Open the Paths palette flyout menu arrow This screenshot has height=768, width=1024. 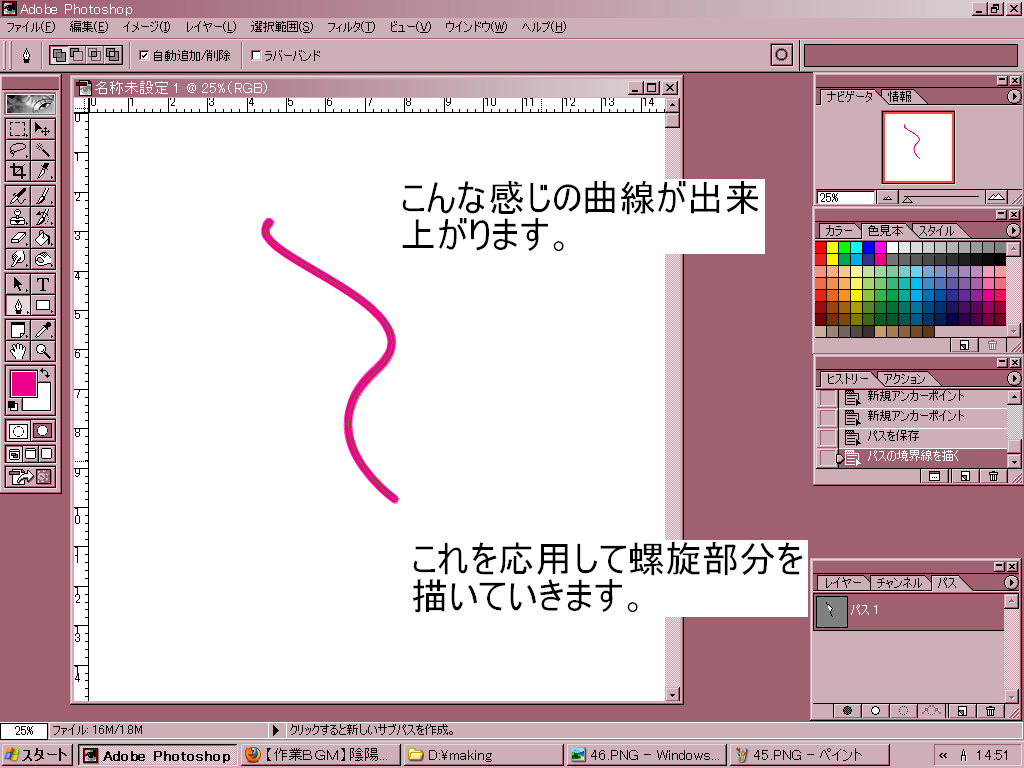click(1013, 582)
